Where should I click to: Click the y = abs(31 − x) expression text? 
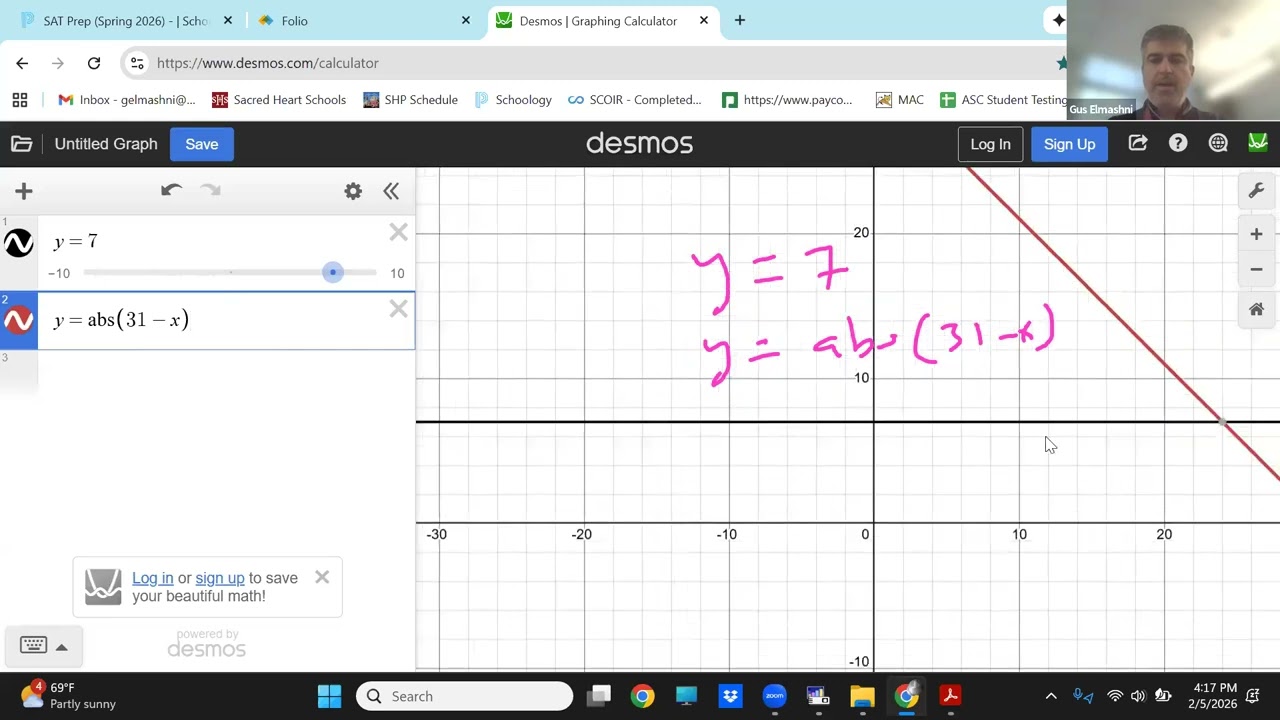(x=121, y=320)
